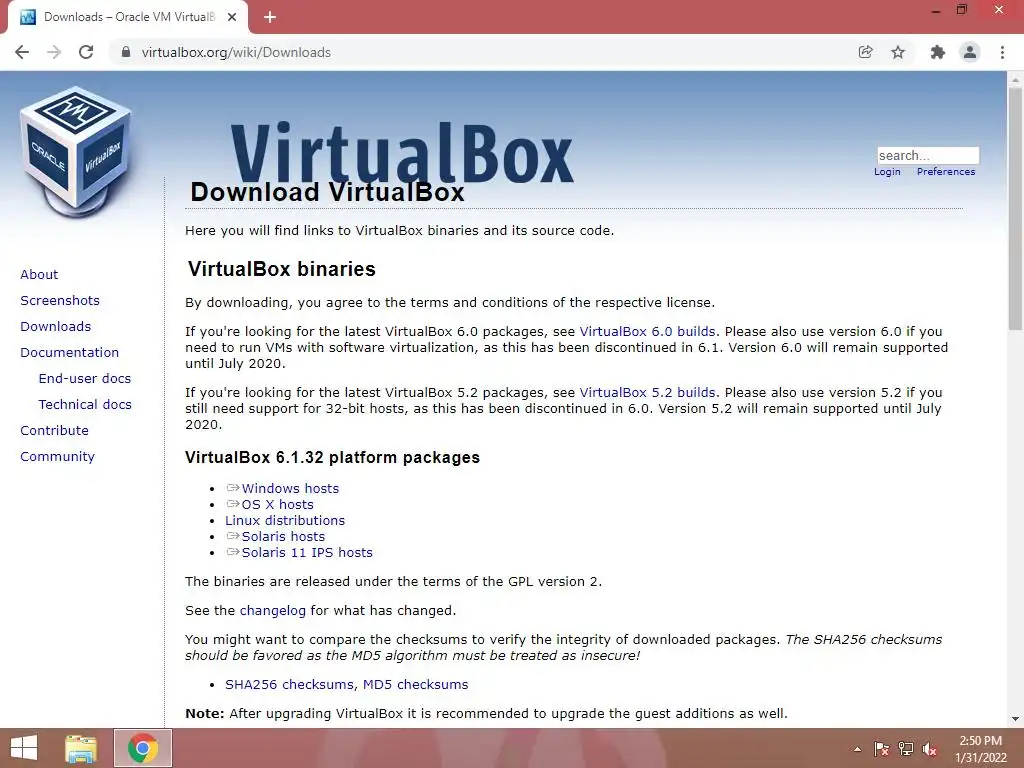Click the taskbar clock showing 2:50 PM
Screen dimensions: 1024x768
click(x=980, y=749)
